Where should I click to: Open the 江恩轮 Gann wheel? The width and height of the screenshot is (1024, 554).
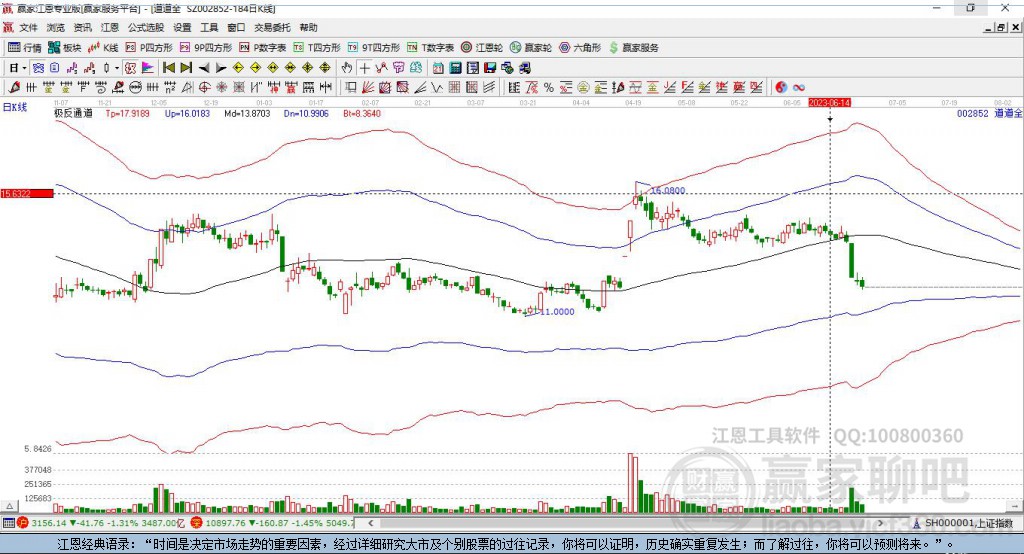coord(482,48)
